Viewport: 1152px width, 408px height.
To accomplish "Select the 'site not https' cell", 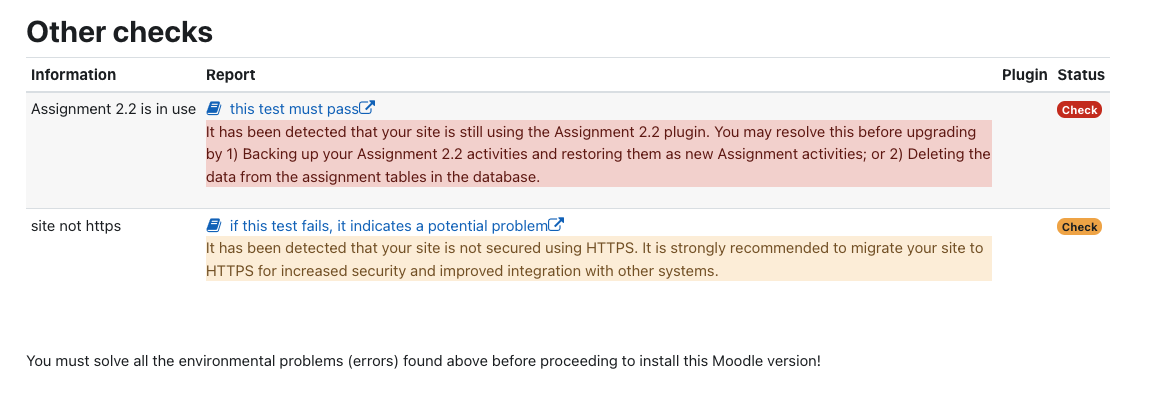I will coord(76,226).
